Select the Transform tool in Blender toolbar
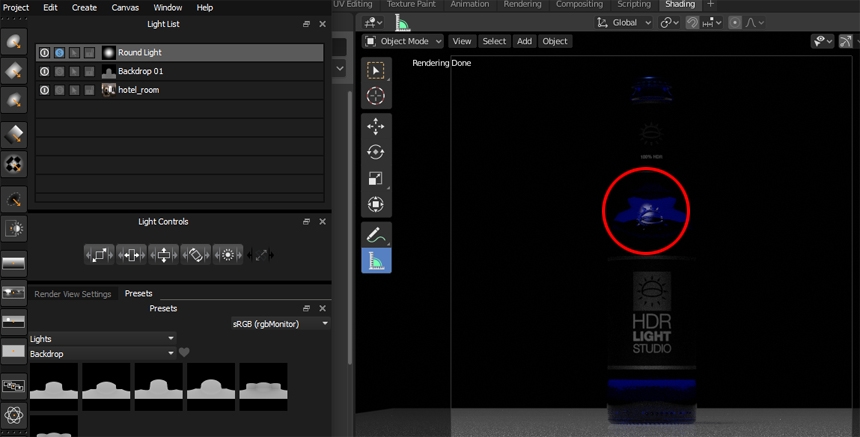This screenshot has height=437, width=860. click(376, 205)
